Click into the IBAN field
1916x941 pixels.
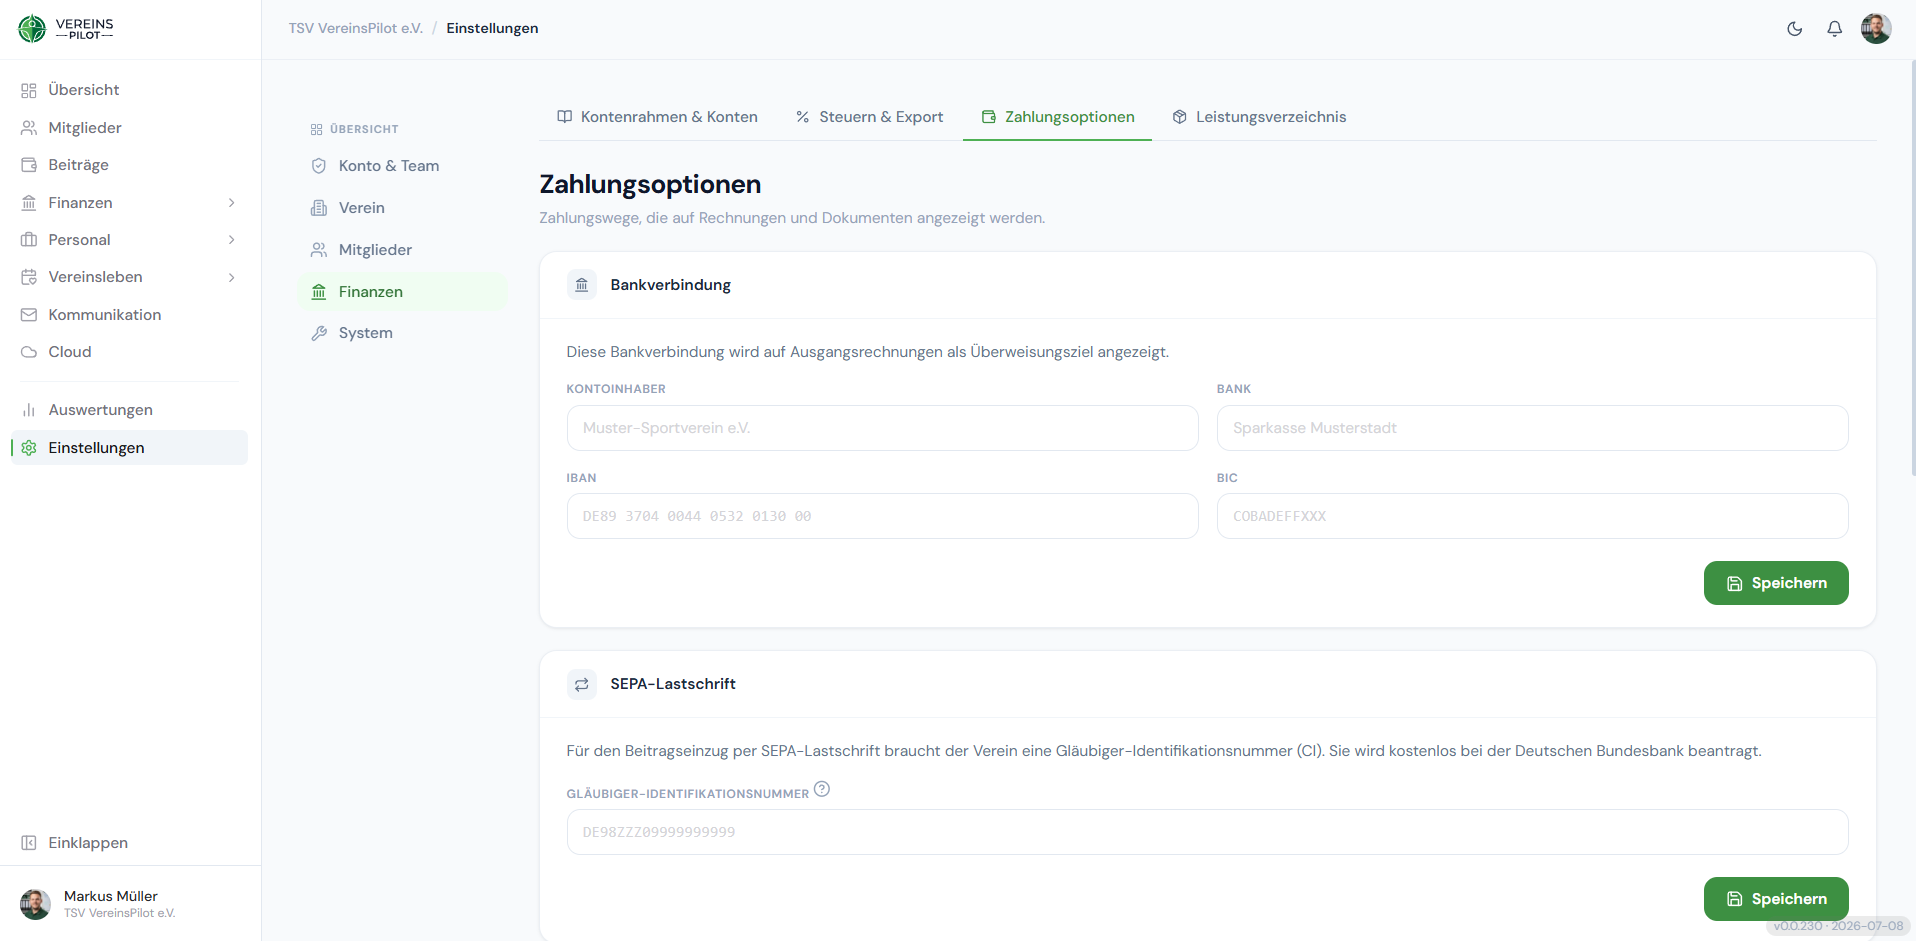point(882,516)
